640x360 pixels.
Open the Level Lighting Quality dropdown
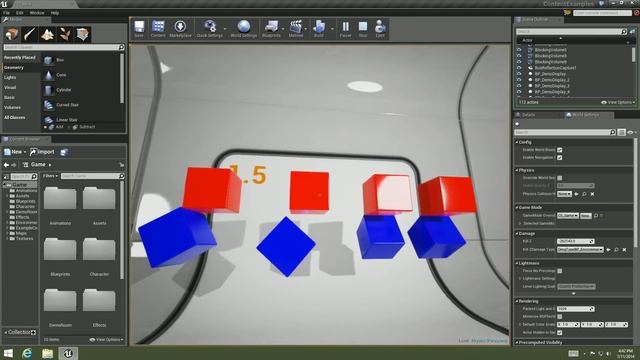[576, 287]
